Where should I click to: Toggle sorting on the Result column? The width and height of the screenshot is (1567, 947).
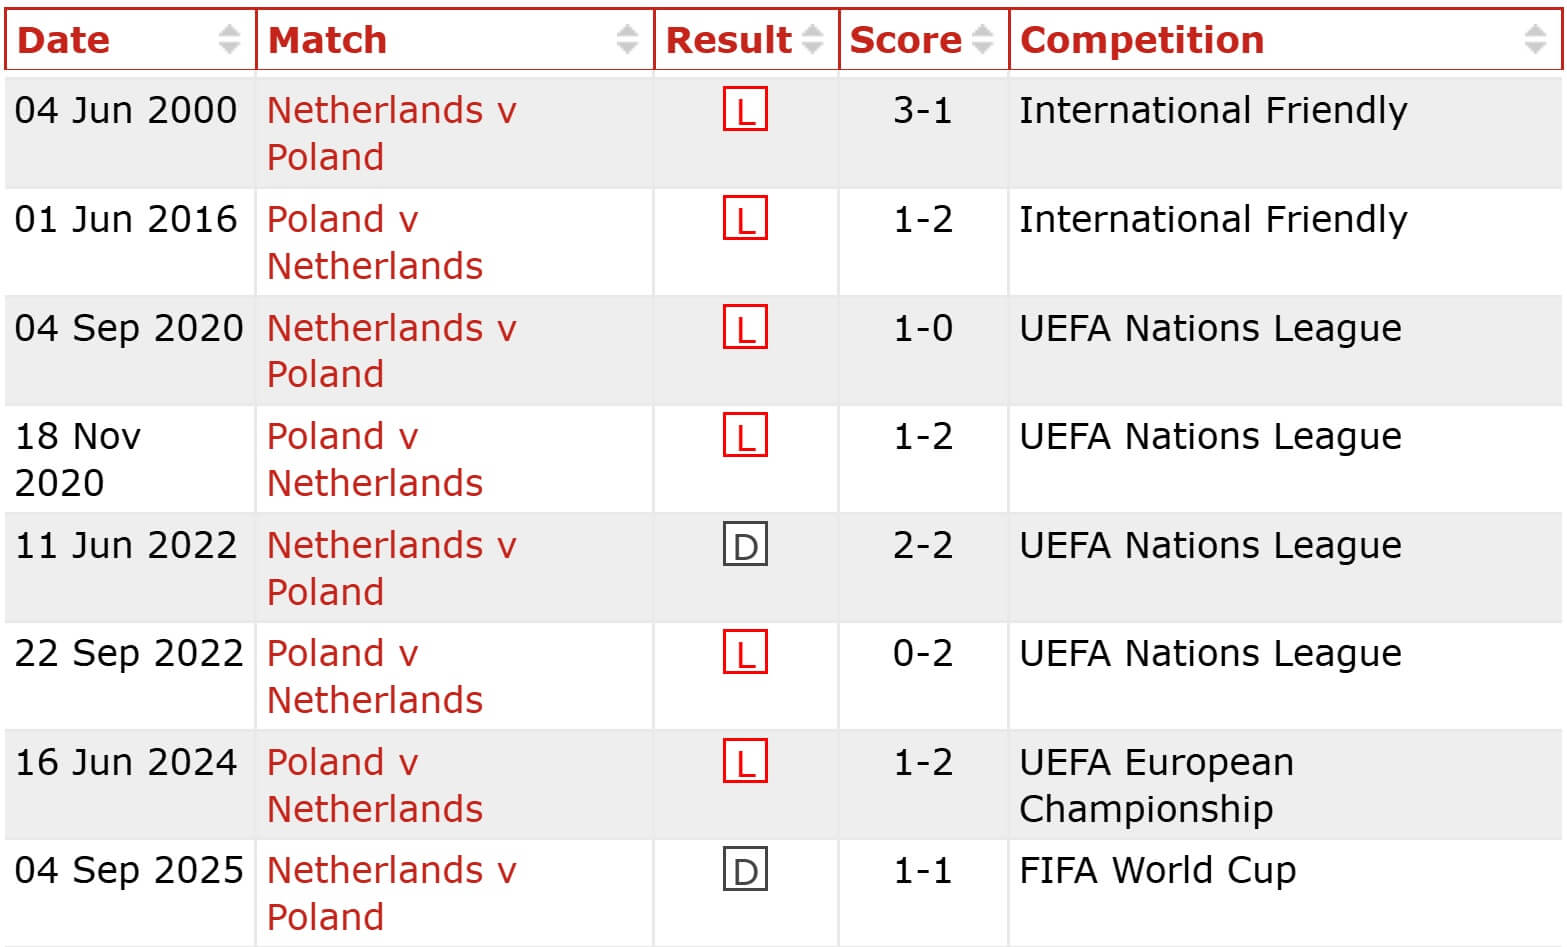click(x=811, y=40)
